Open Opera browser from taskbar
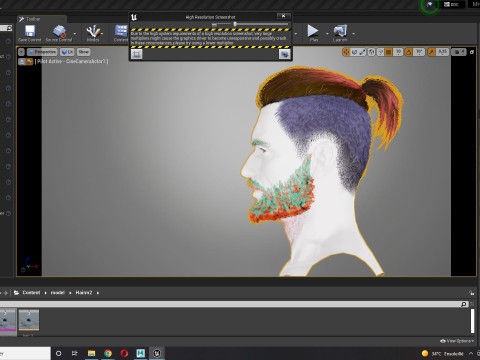 pyautogui.click(x=124, y=353)
